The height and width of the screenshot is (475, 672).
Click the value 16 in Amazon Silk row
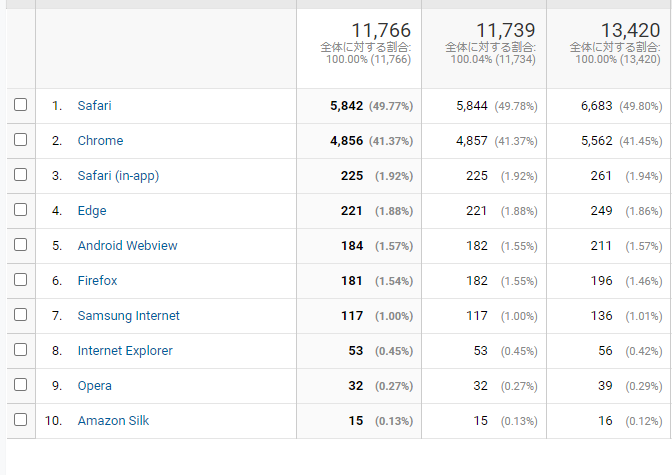click(605, 421)
